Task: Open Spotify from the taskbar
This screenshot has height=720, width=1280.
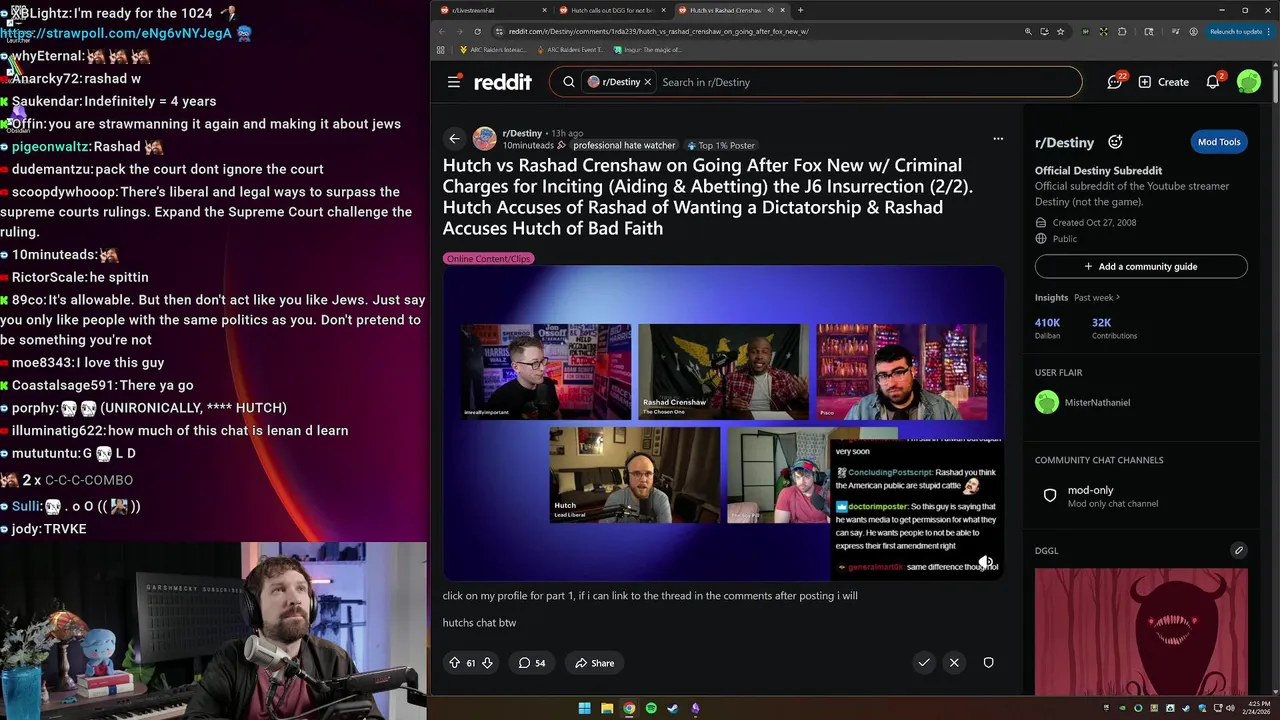Action: 651,709
